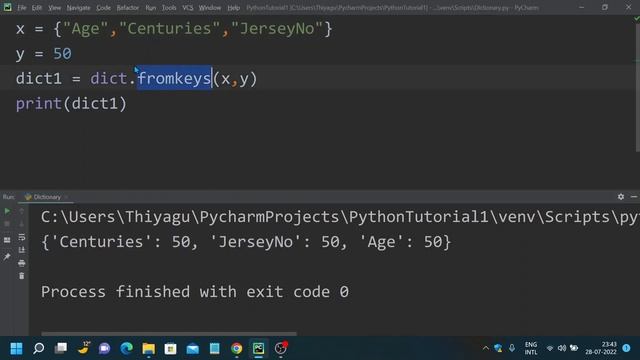Open the Edit menu
The height and width of the screenshot is (360, 640).
(37, 8)
